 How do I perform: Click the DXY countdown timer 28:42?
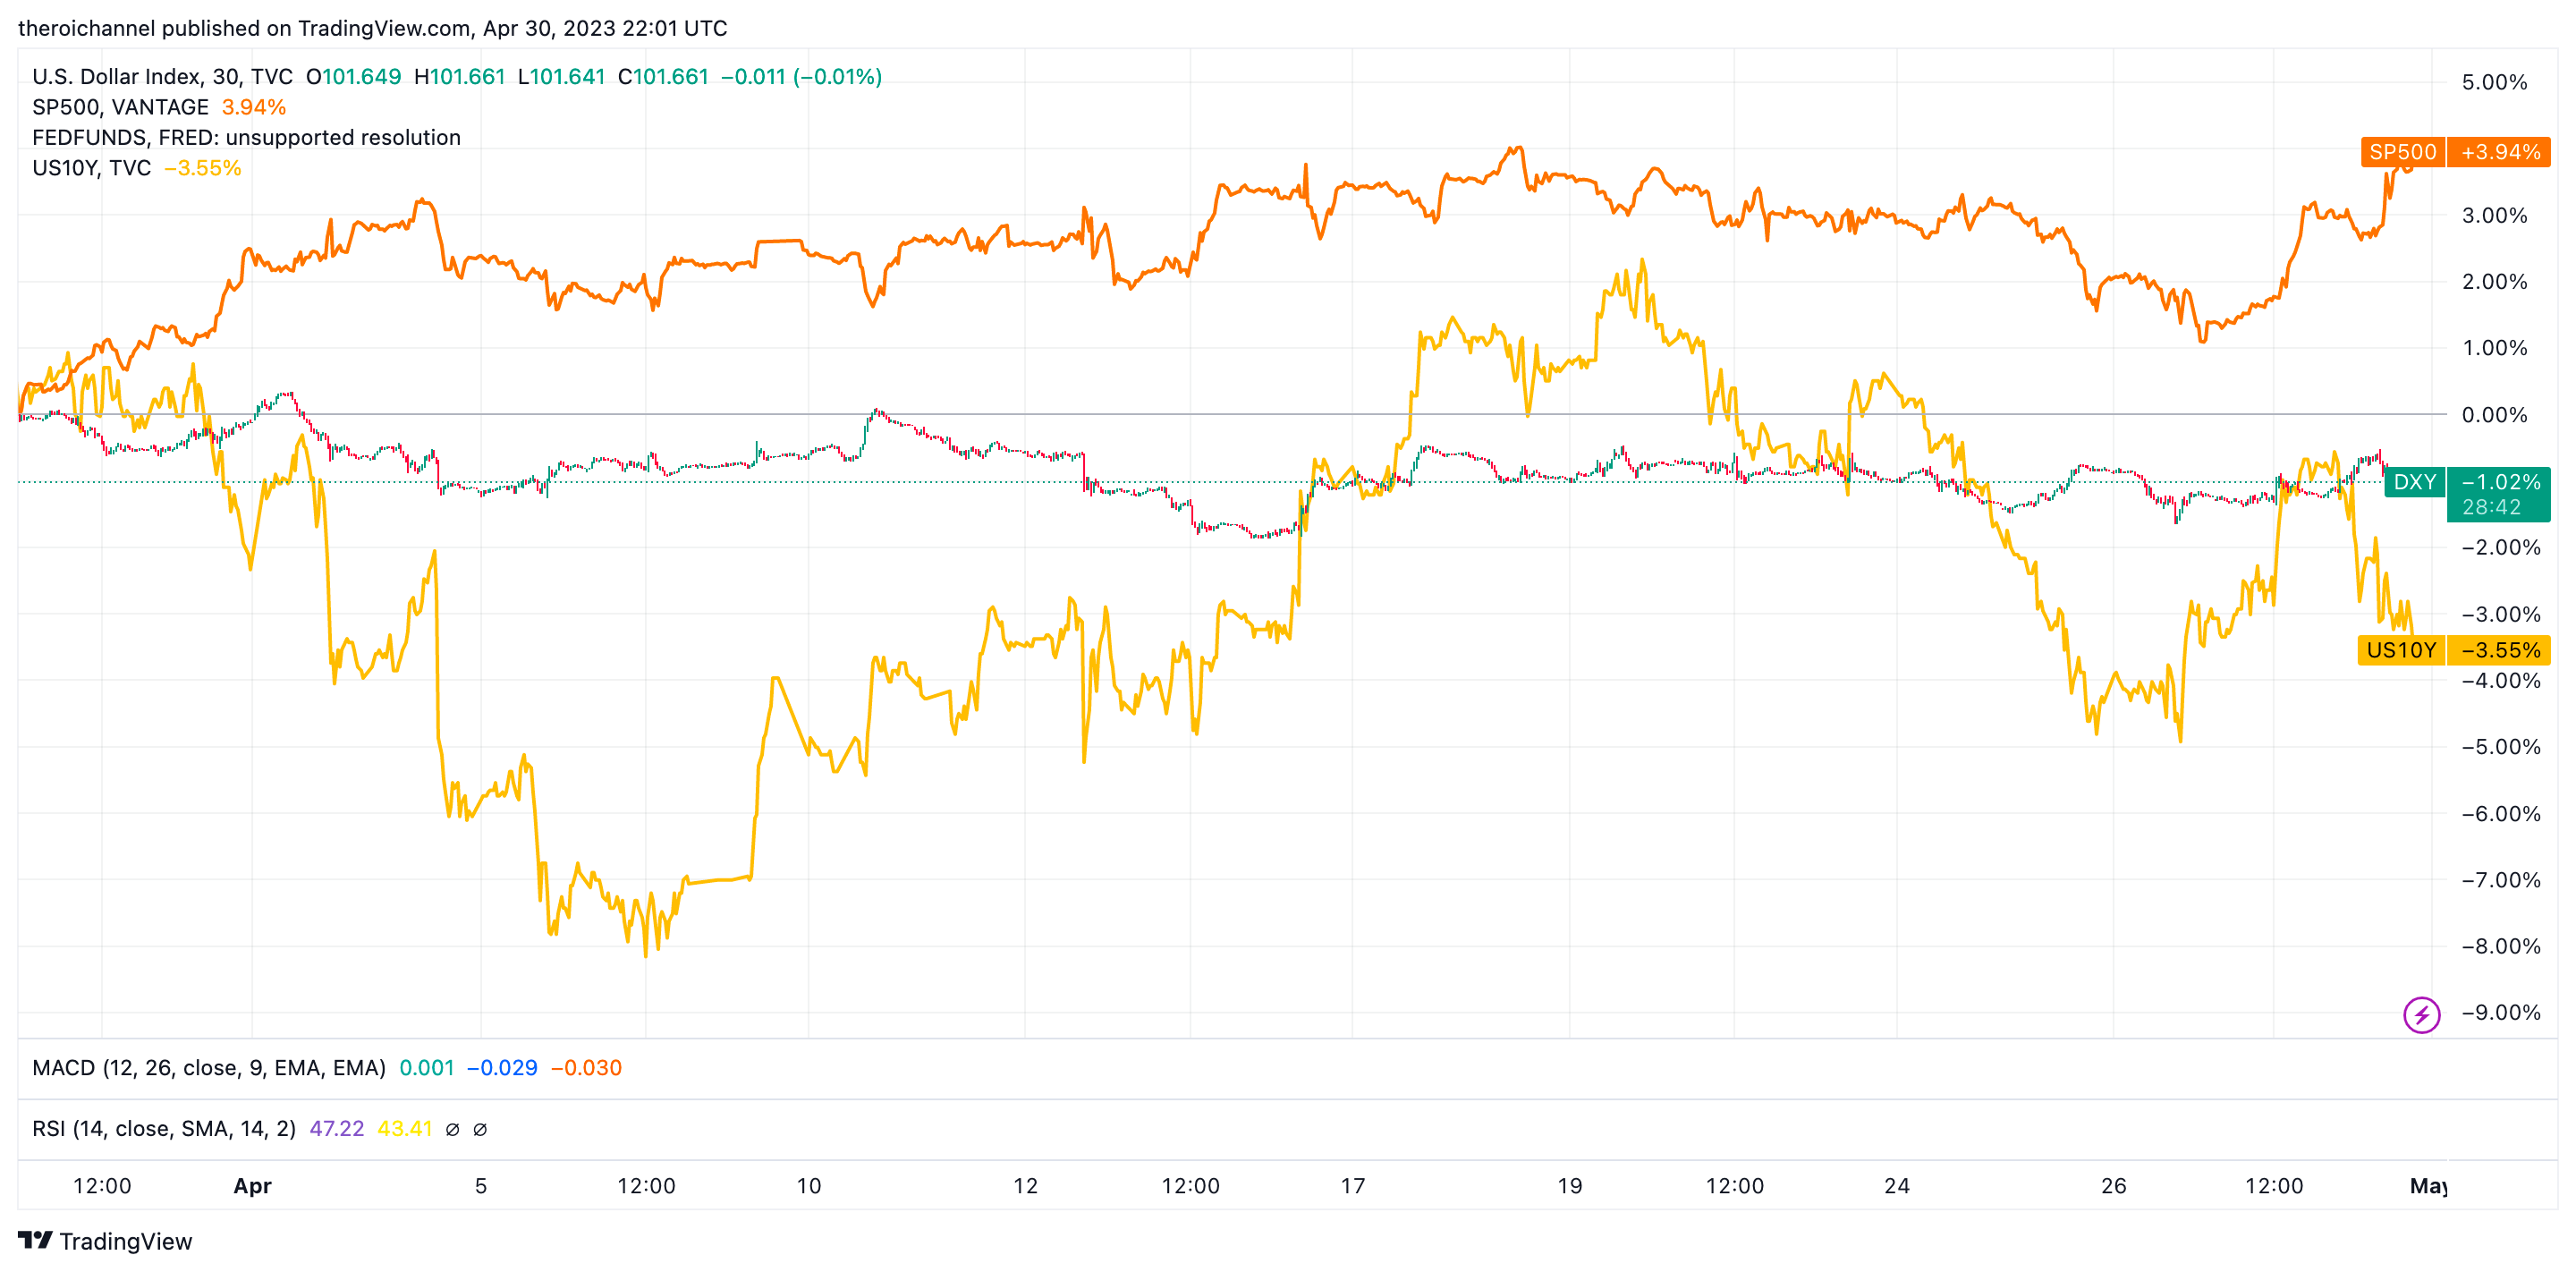click(2491, 507)
